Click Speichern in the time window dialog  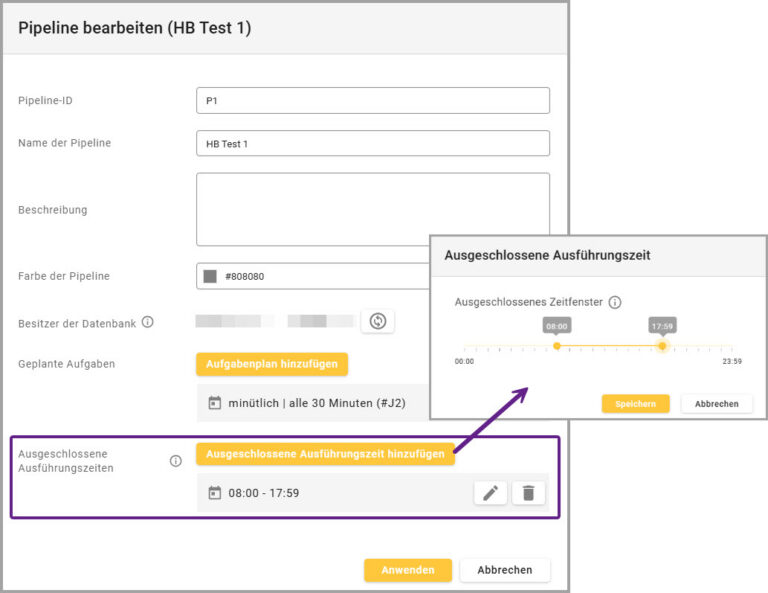pyautogui.click(x=635, y=404)
